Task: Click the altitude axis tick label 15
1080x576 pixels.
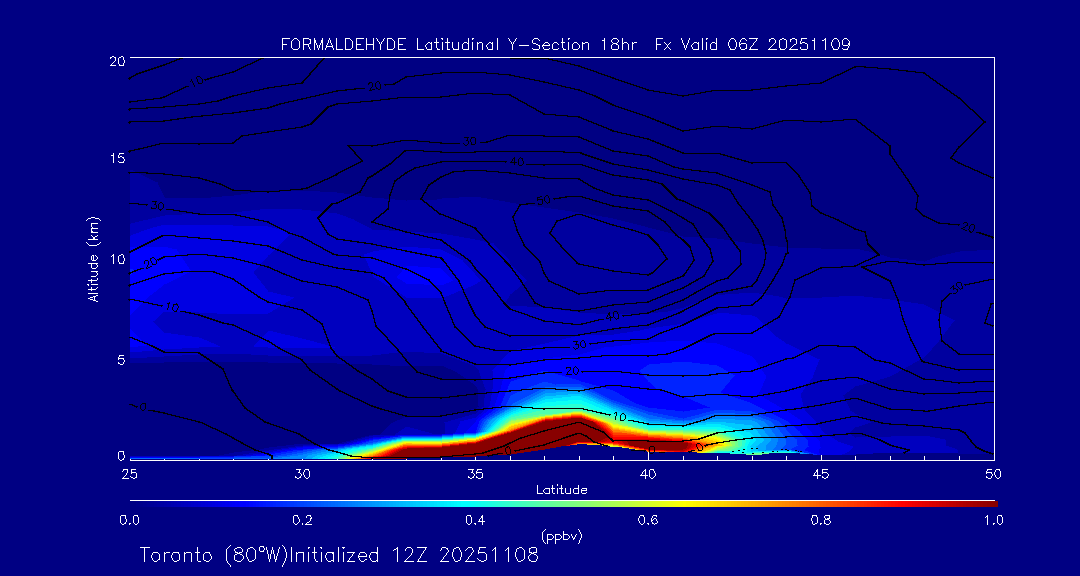Action: 116,158
